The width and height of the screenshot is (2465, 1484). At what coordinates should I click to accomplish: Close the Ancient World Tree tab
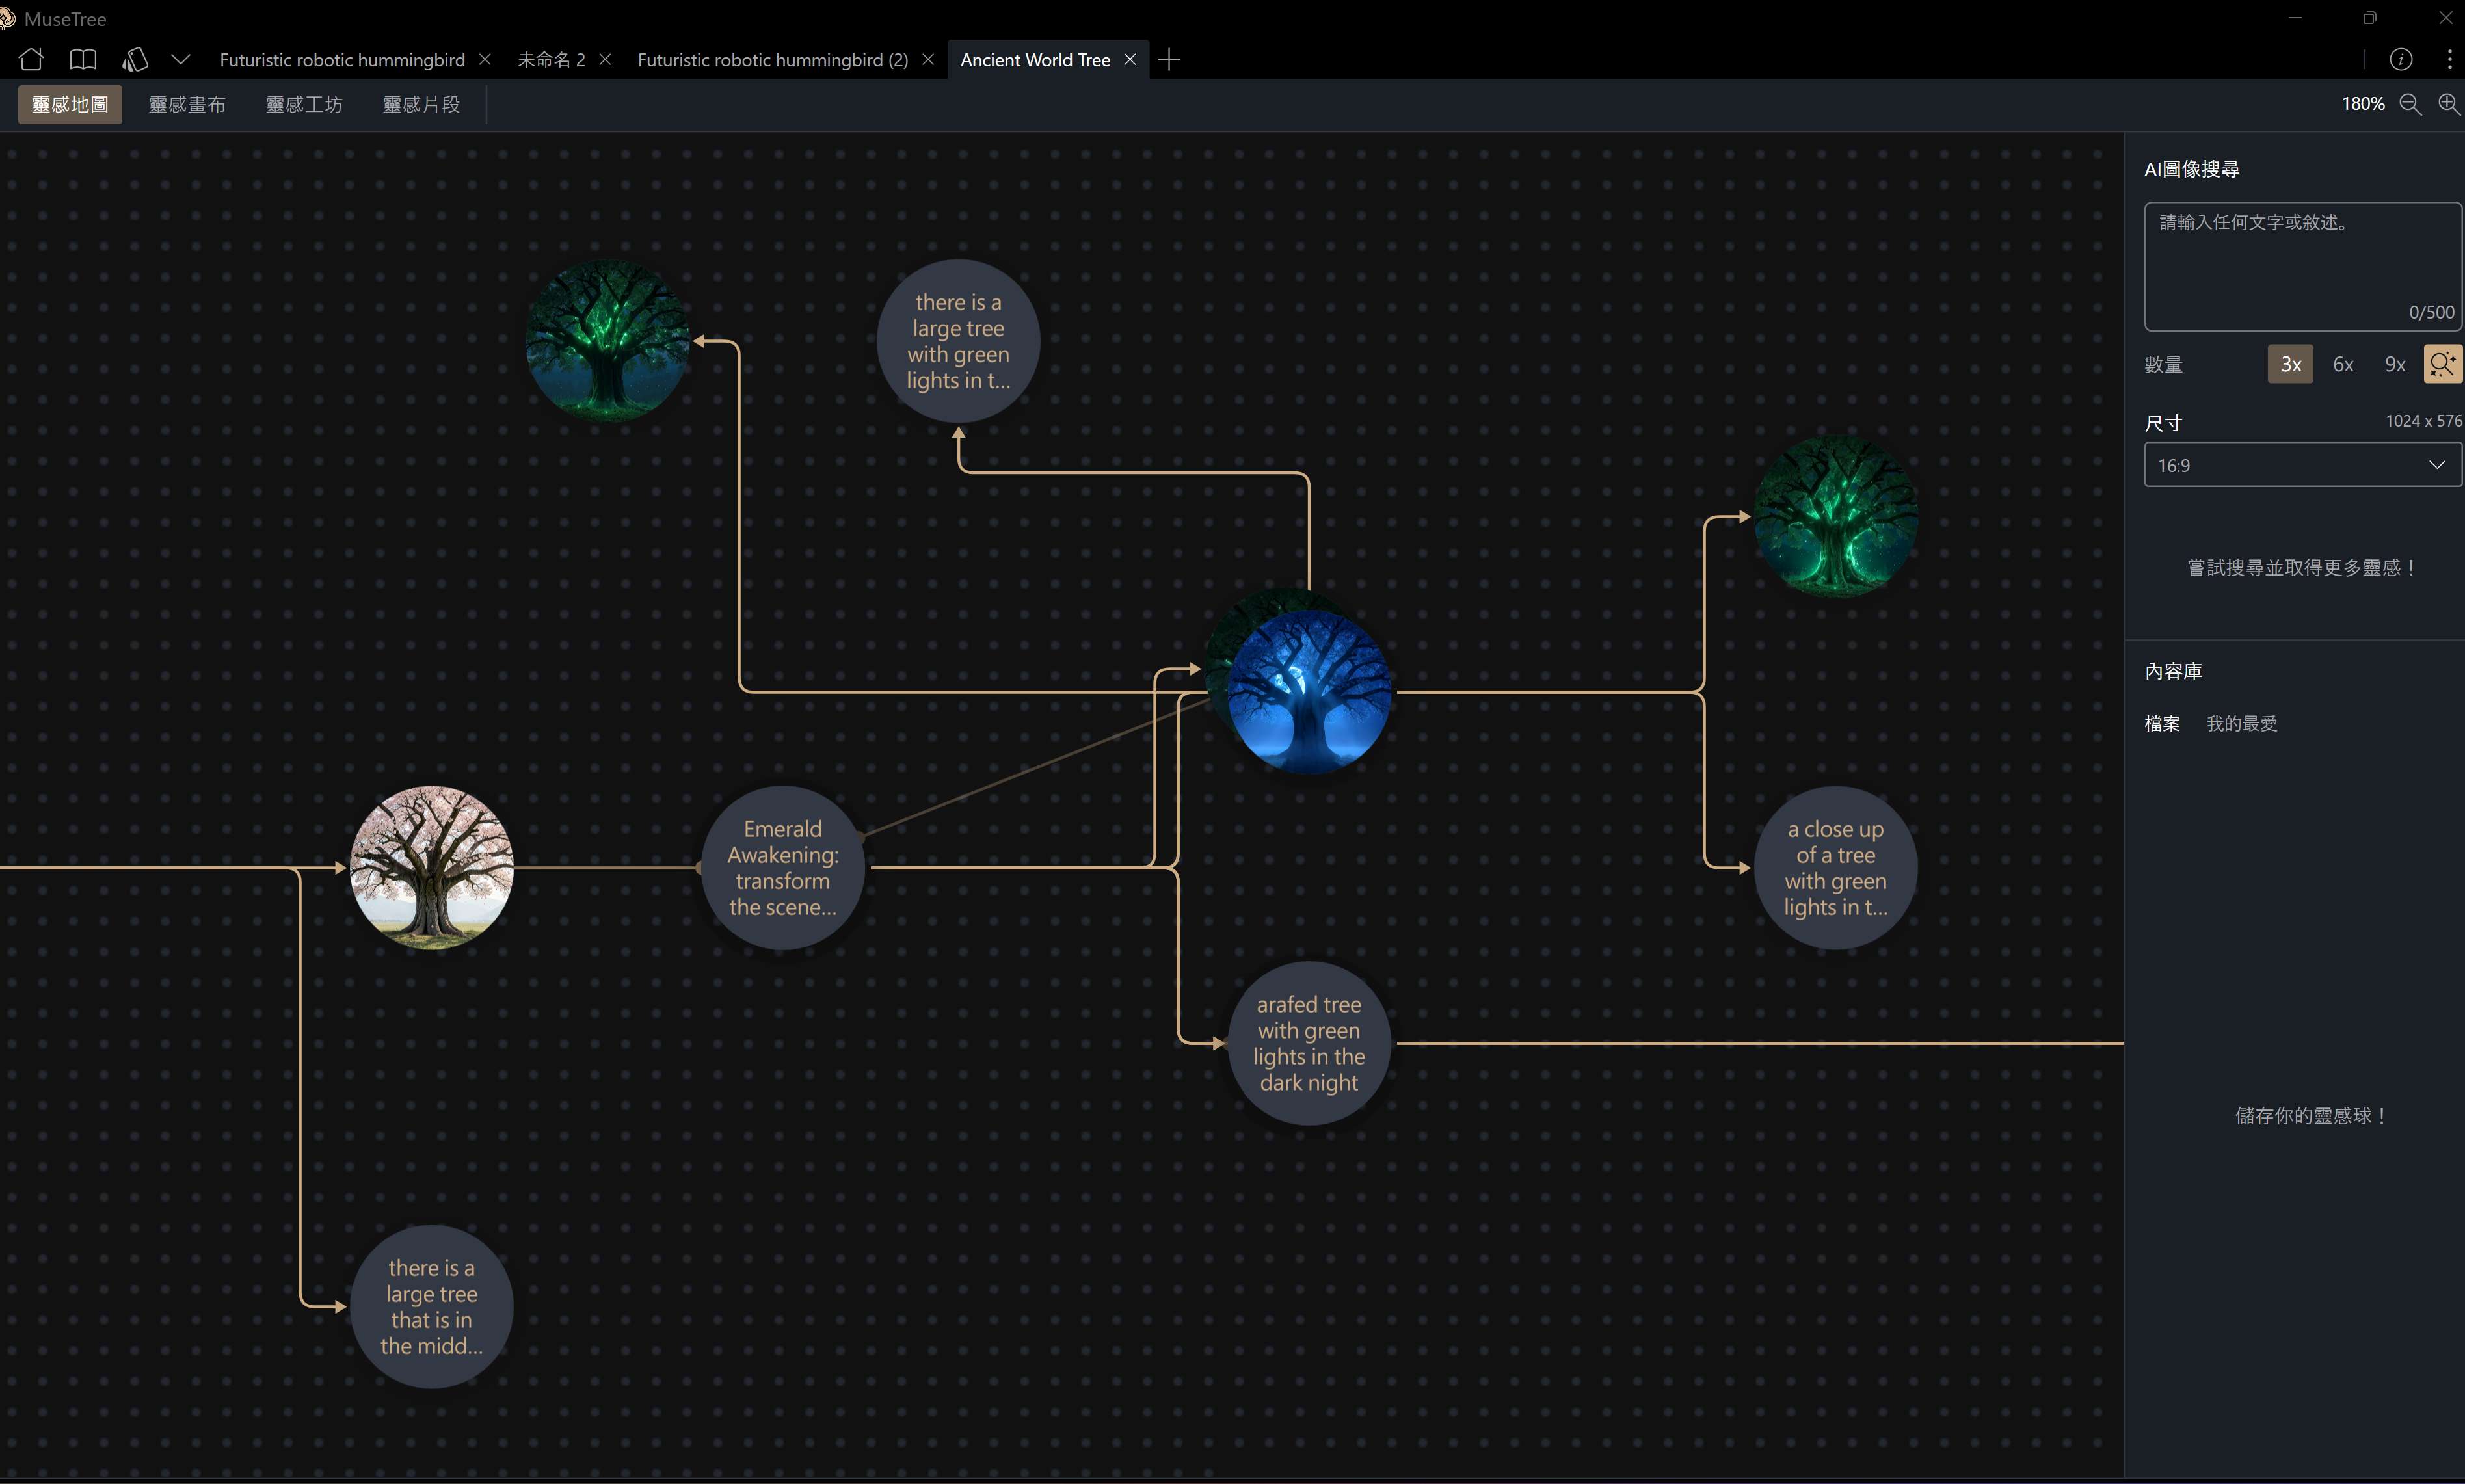pyautogui.click(x=1130, y=60)
